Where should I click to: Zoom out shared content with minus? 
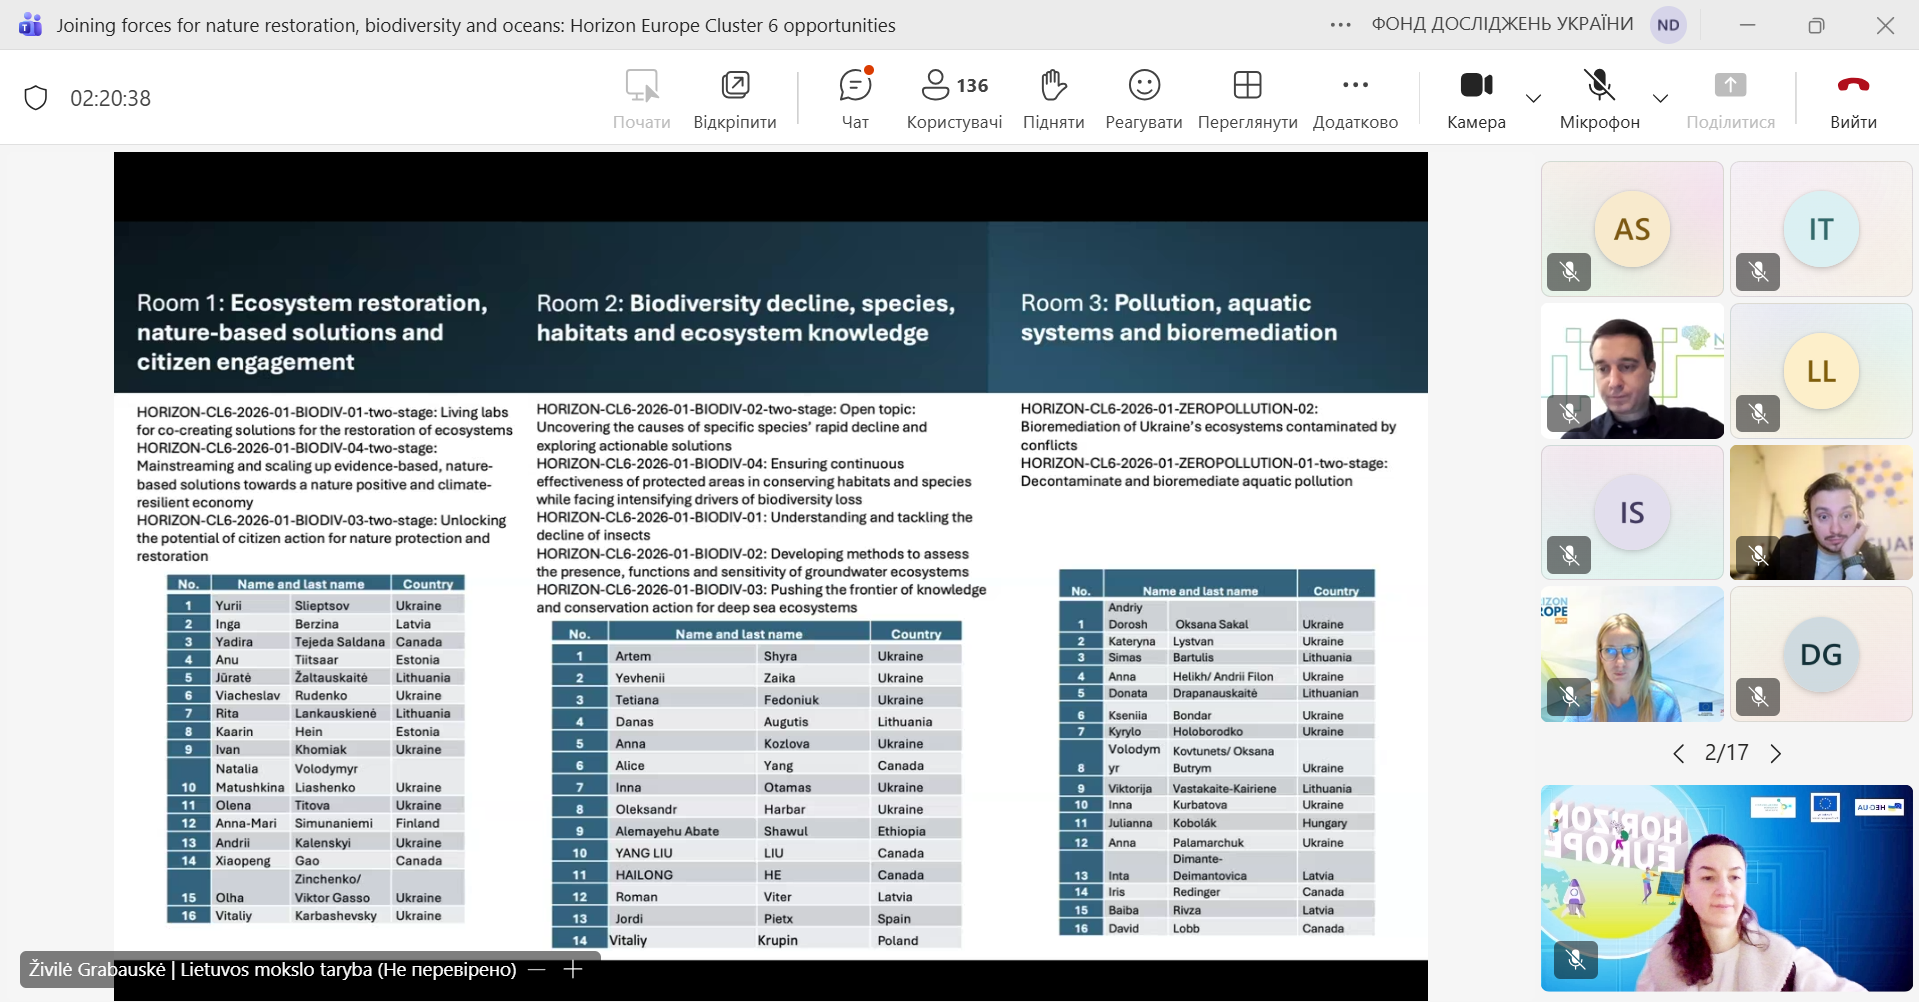(x=537, y=970)
